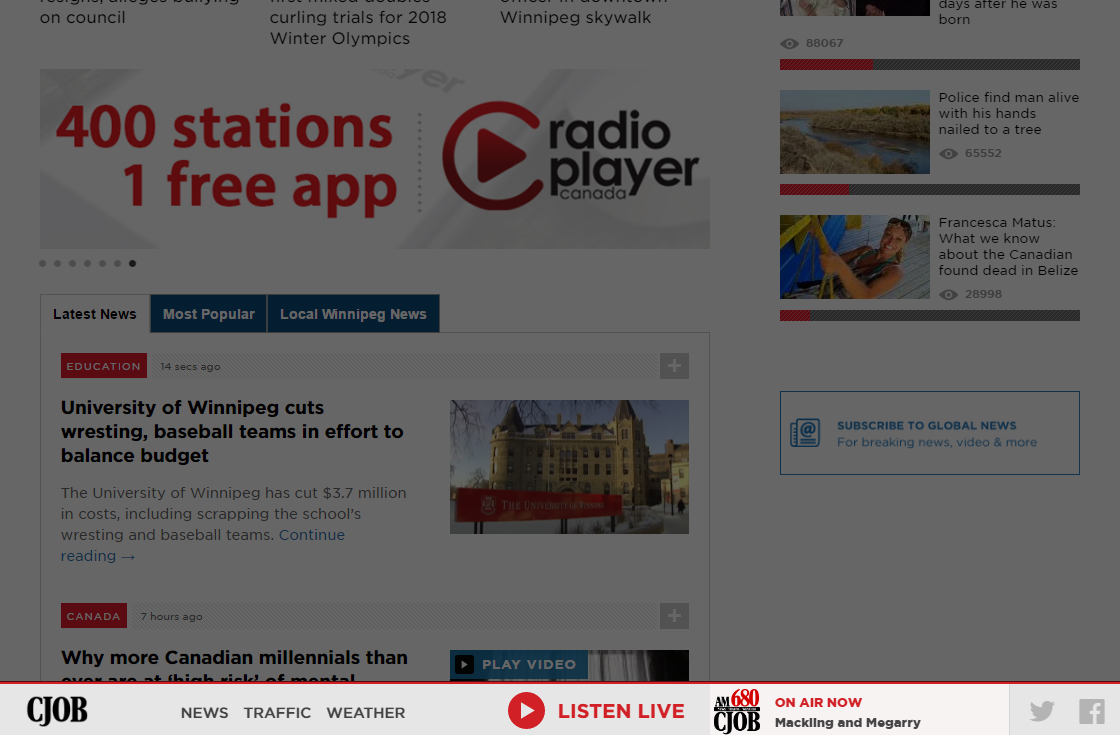This screenshot has height=735, width=1120.
Task: Open the WEATHER section
Action: [366, 713]
